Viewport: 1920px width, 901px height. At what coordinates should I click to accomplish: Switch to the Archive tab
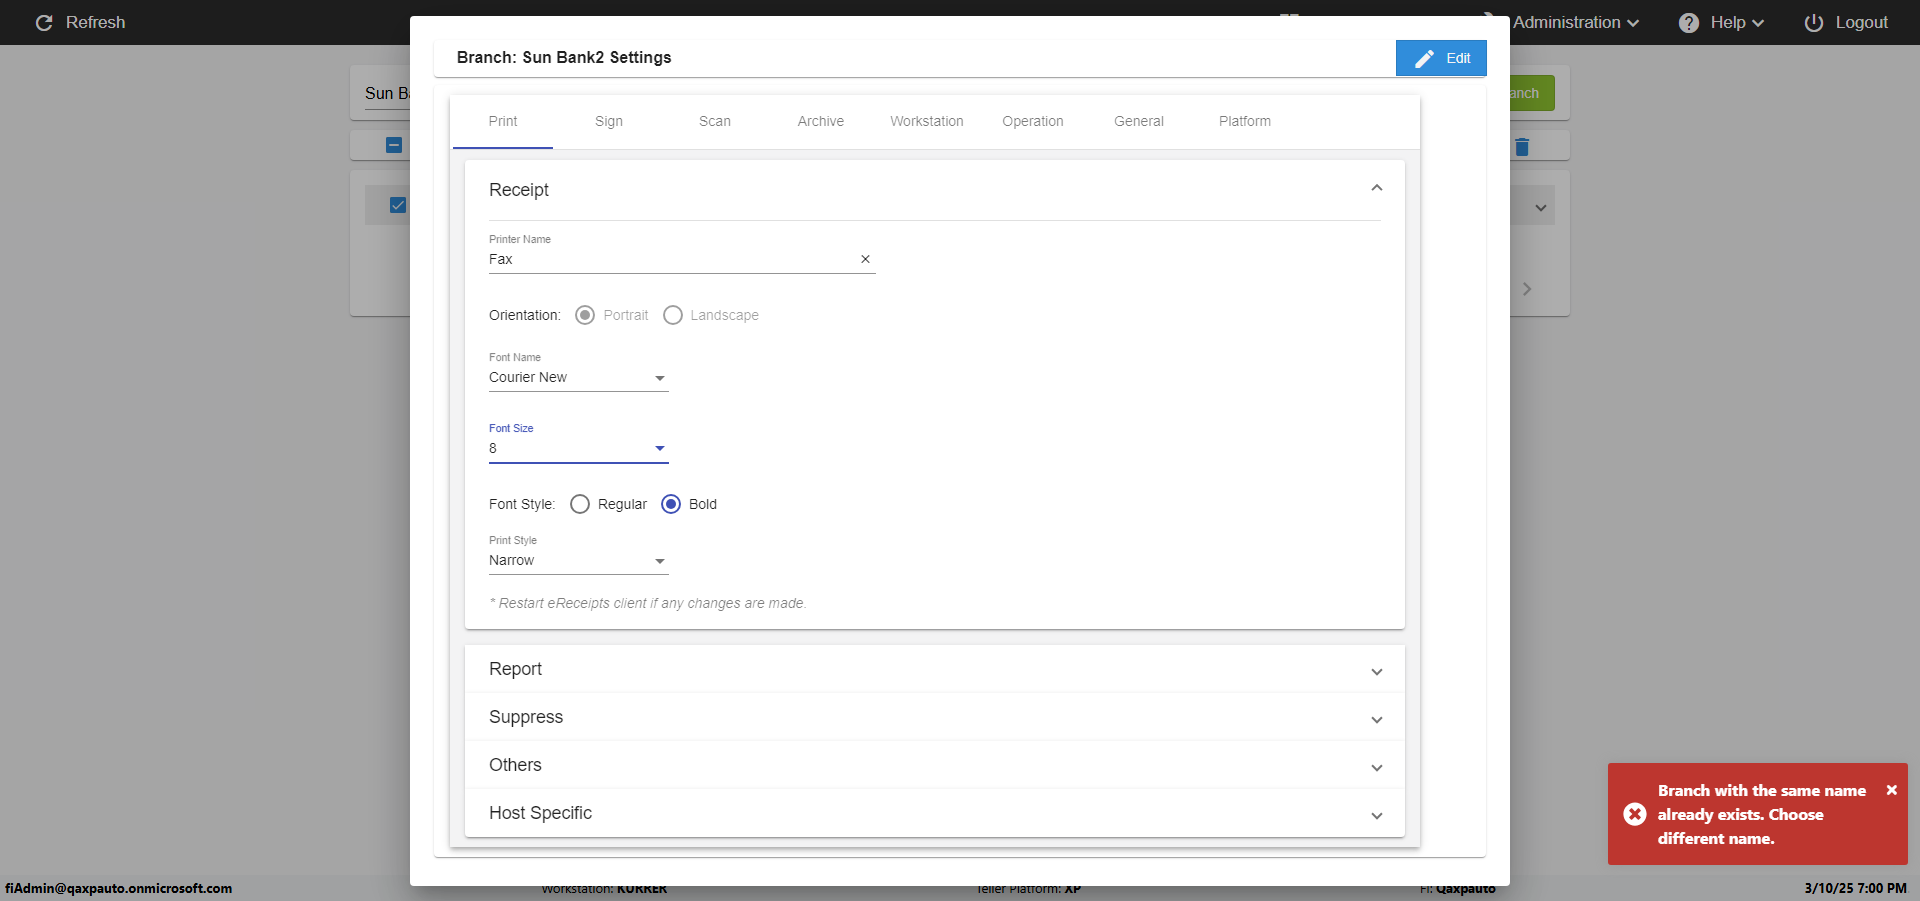point(820,121)
